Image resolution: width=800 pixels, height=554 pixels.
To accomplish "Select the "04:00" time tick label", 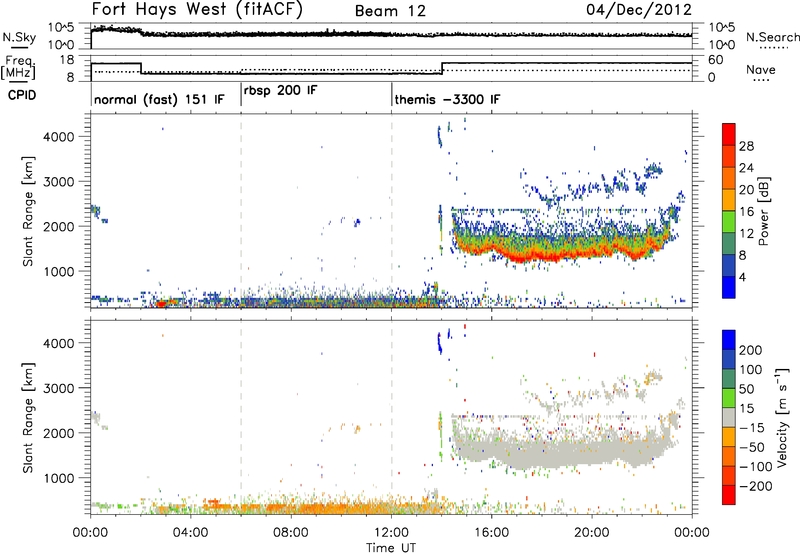I will [x=191, y=533].
